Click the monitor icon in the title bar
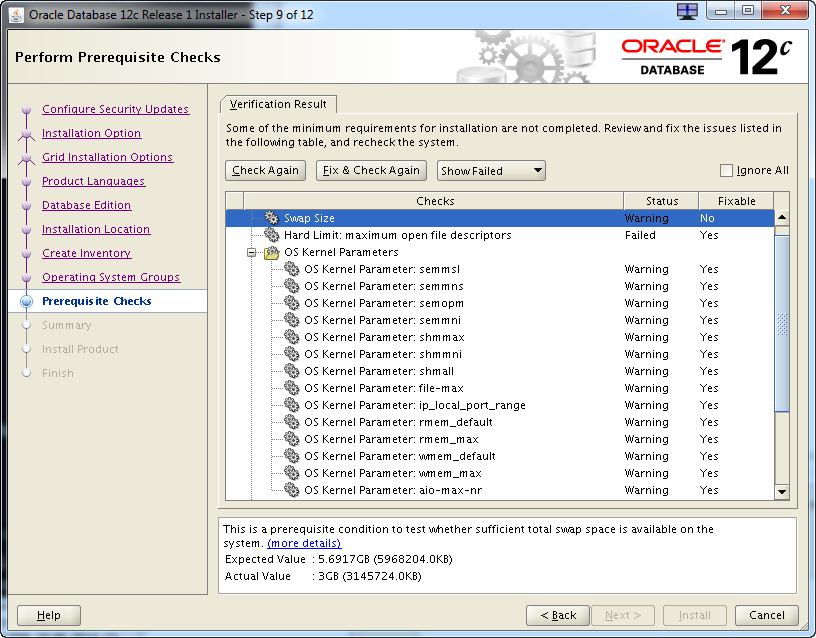 coord(687,11)
